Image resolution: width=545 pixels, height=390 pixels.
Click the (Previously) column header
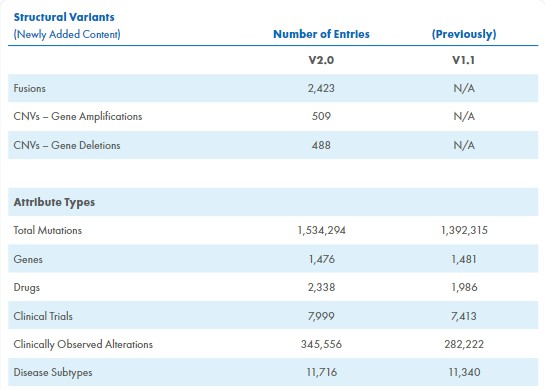pos(464,34)
